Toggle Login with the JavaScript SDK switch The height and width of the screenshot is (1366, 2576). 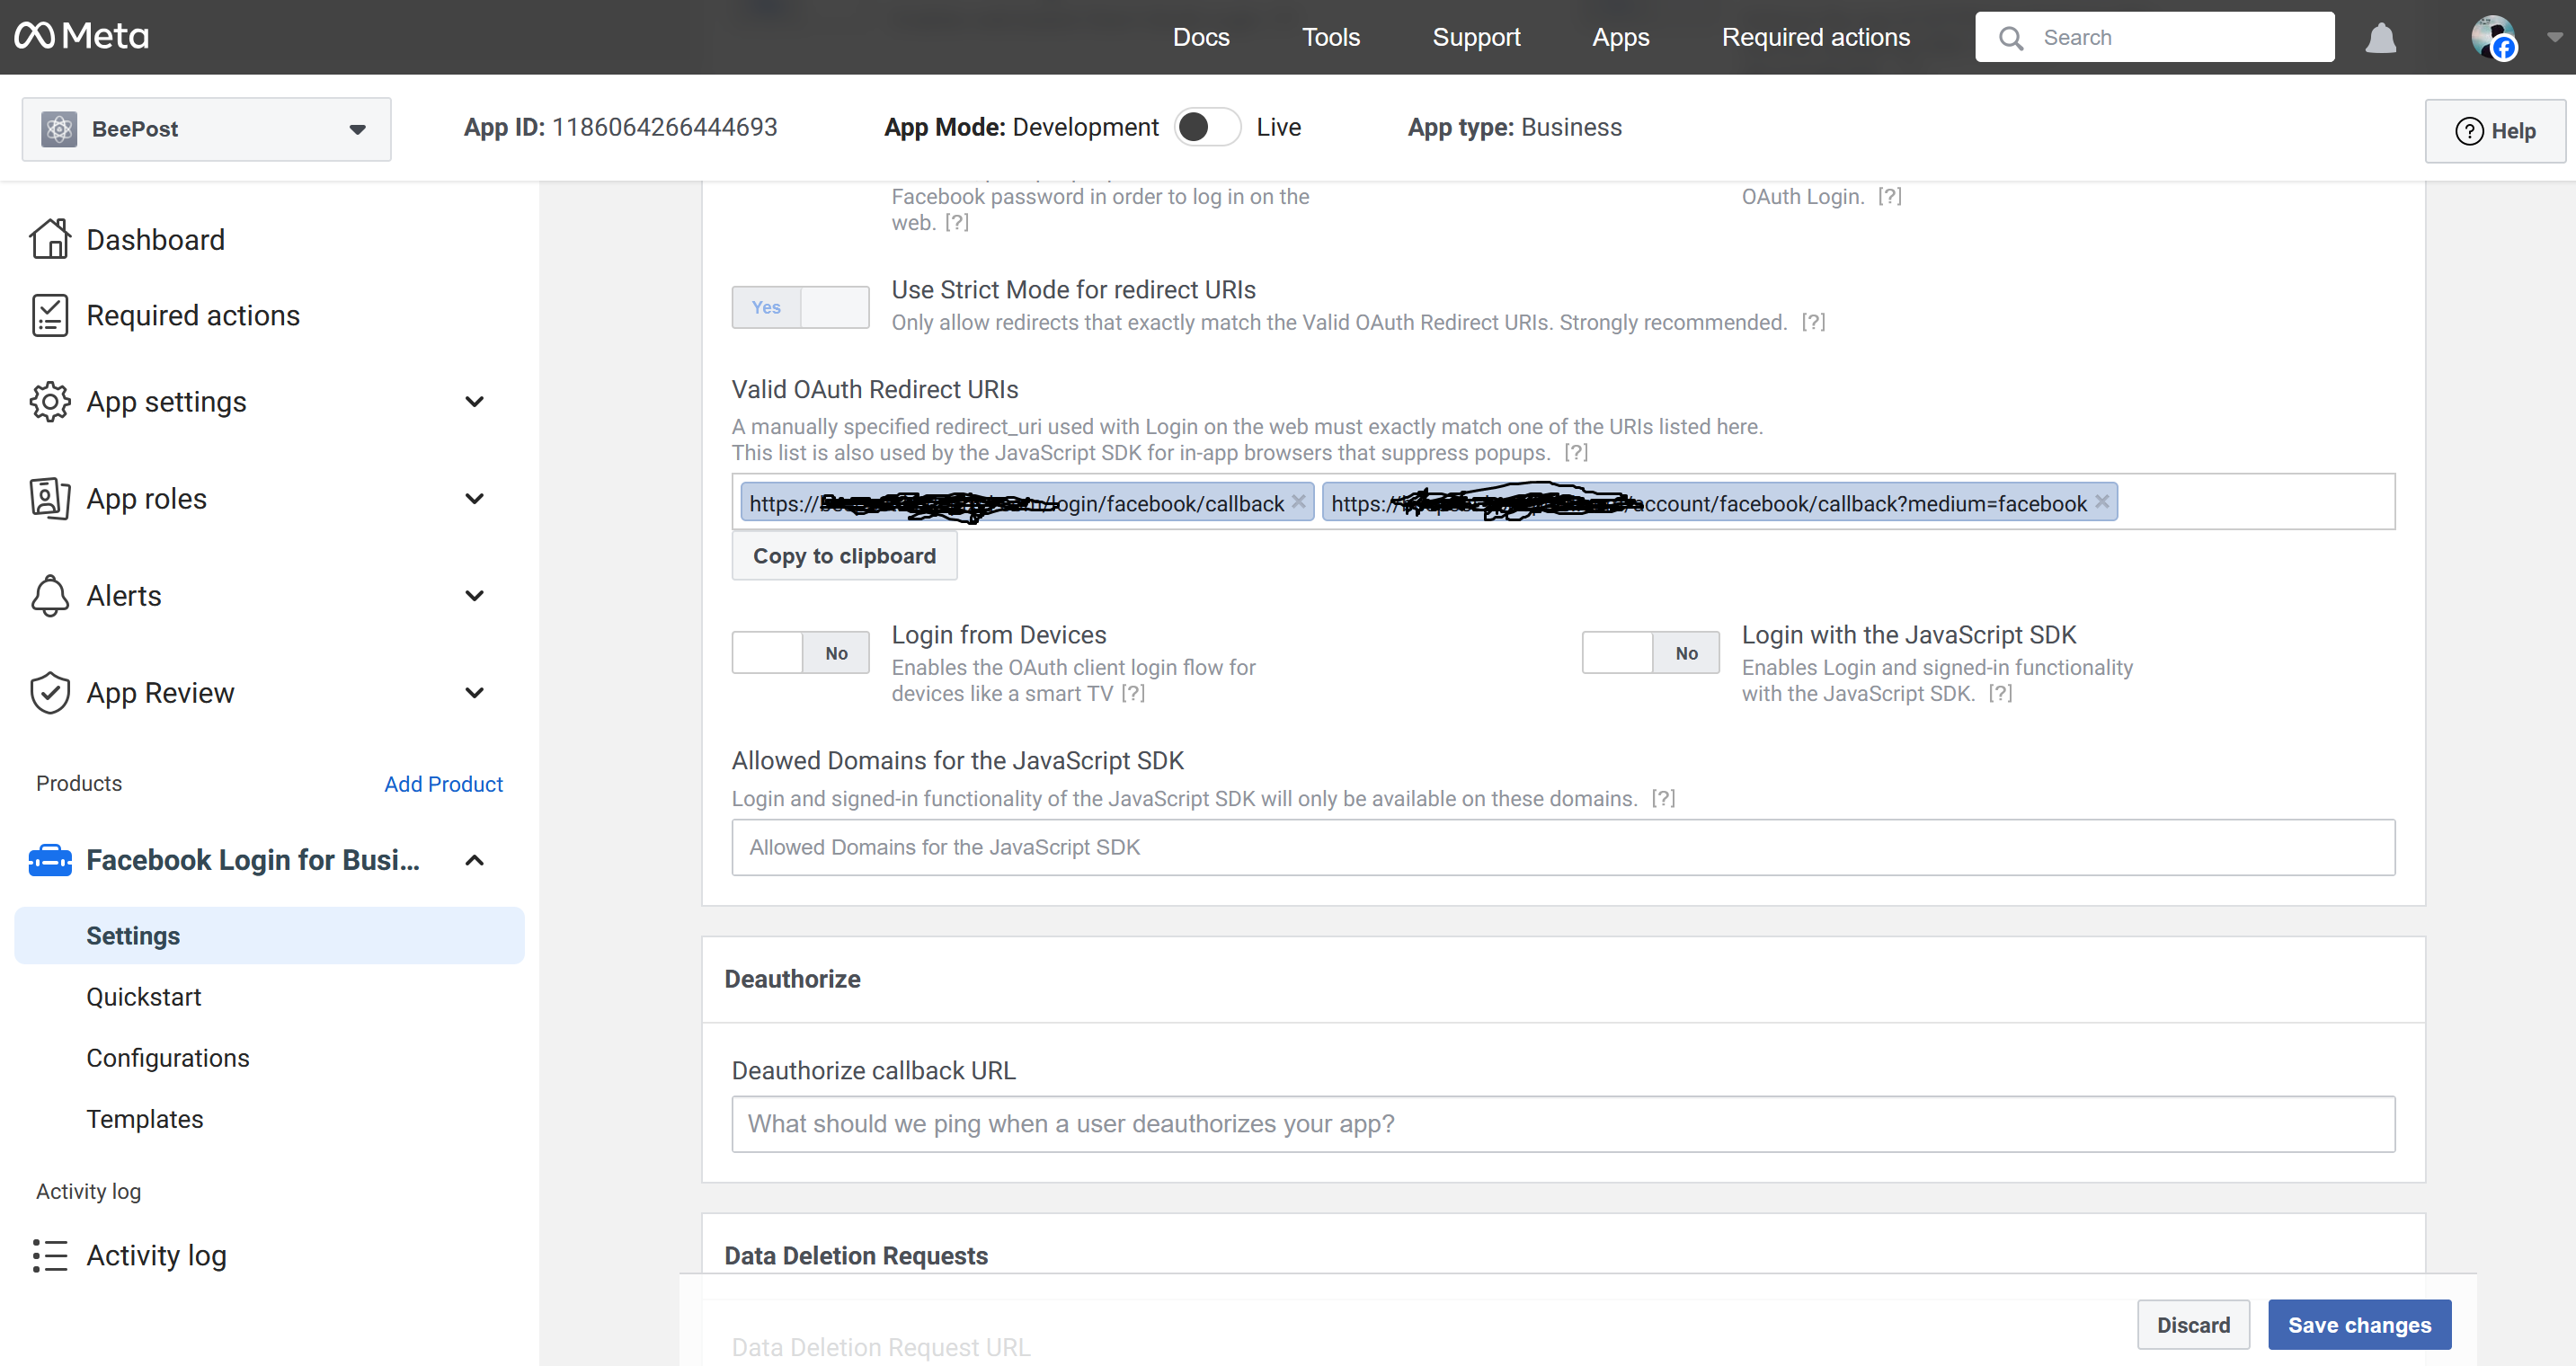pos(1650,653)
